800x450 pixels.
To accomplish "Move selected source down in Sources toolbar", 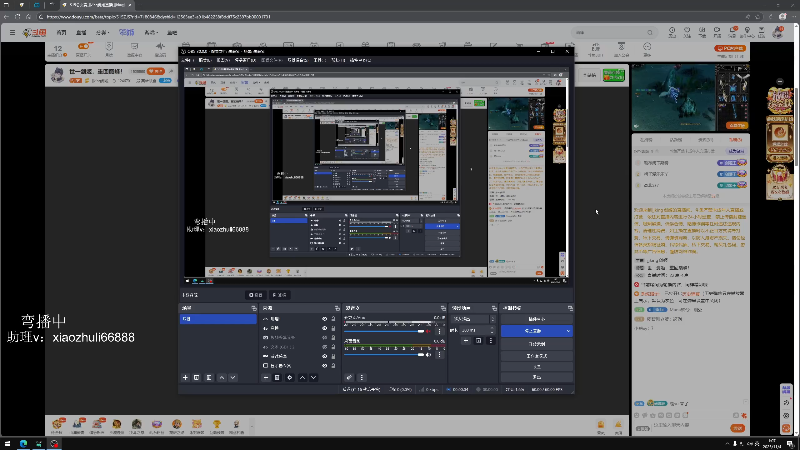I will coord(313,378).
